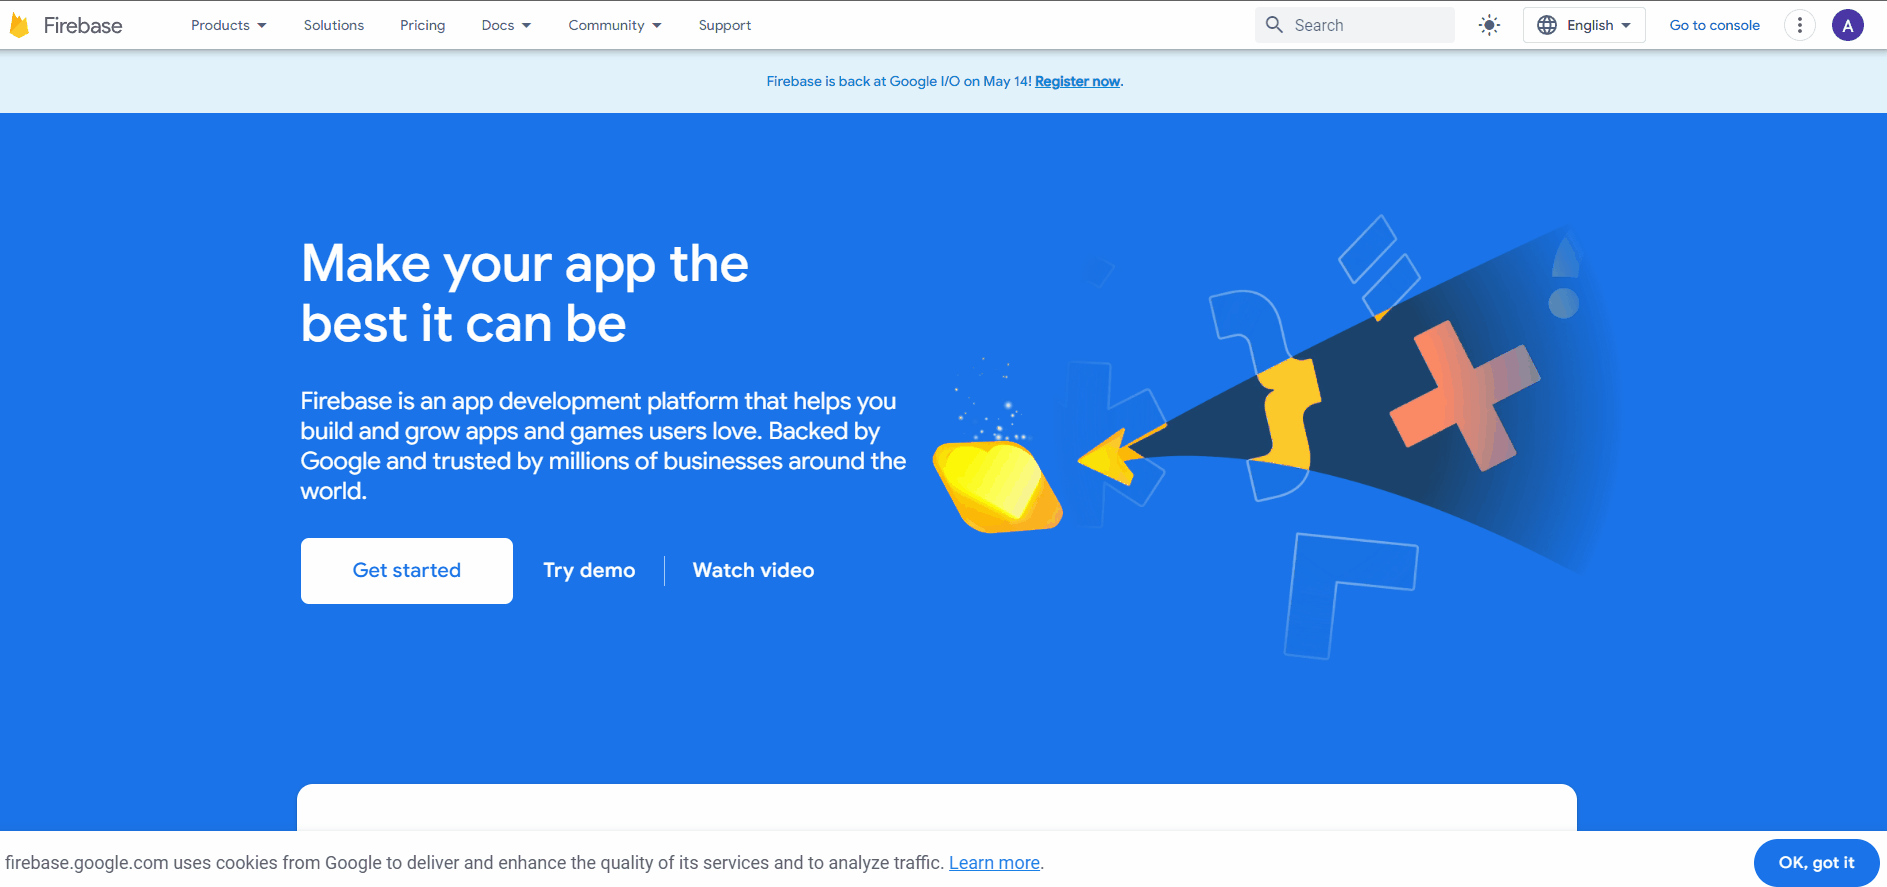Click the search magnifier icon
Image resolution: width=1887 pixels, height=887 pixels.
[1274, 25]
